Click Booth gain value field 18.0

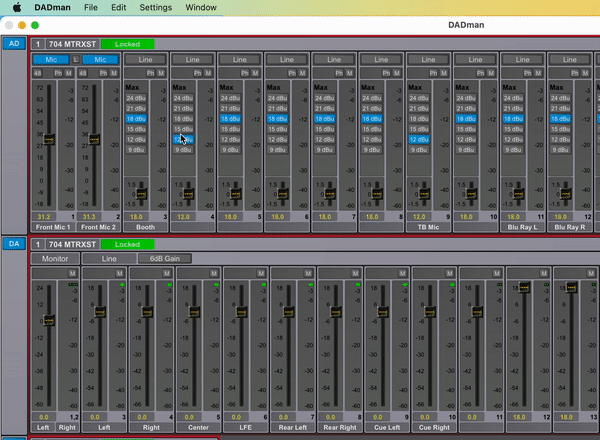136,217
